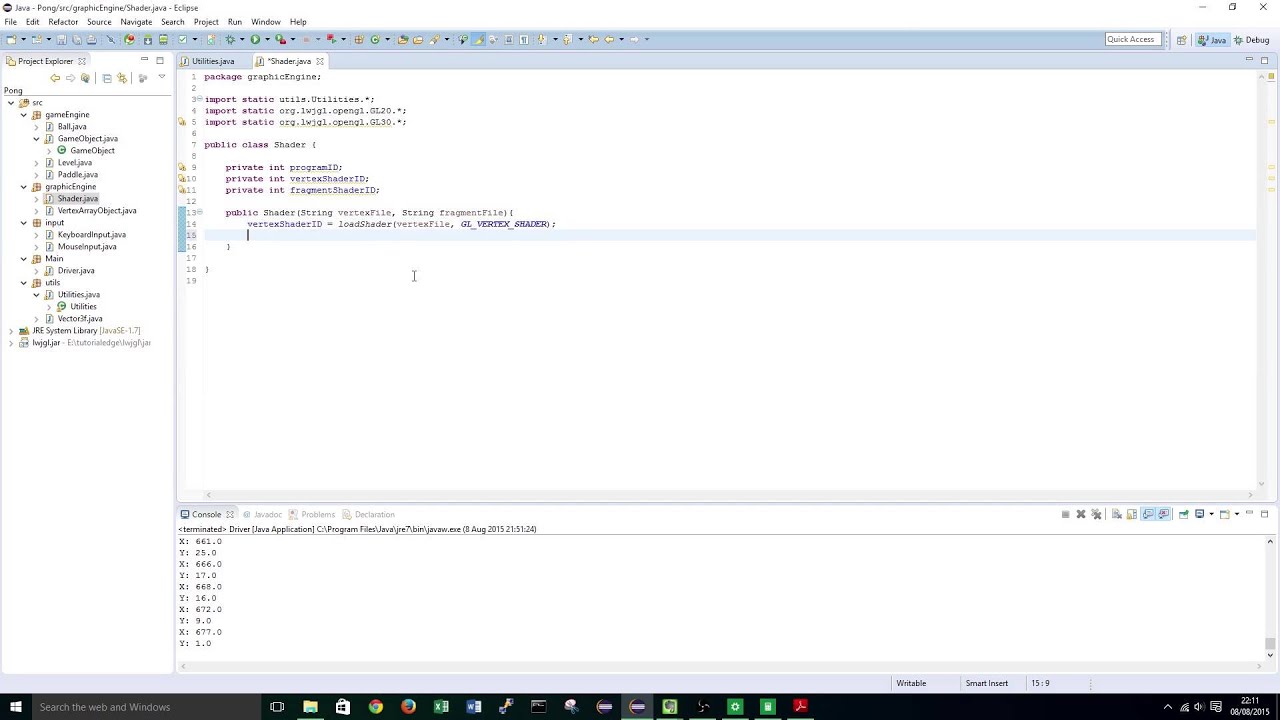This screenshot has height=720, width=1280.
Task: Toggle Mark Occurrences highlighter in the toolbar
Action: click(x=478, y=39)
